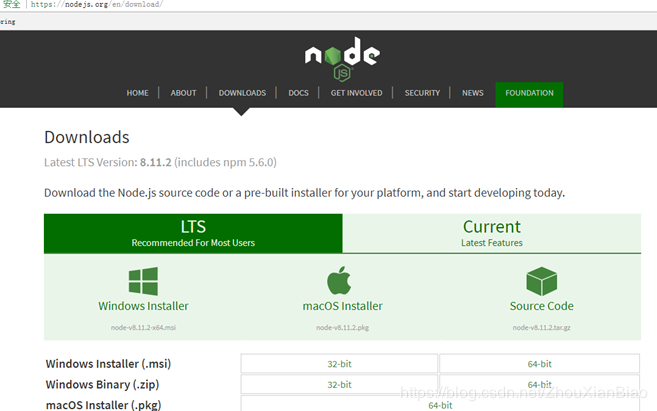
Task: Click the Windows logo installer icon
Action: tap(143, 282)
